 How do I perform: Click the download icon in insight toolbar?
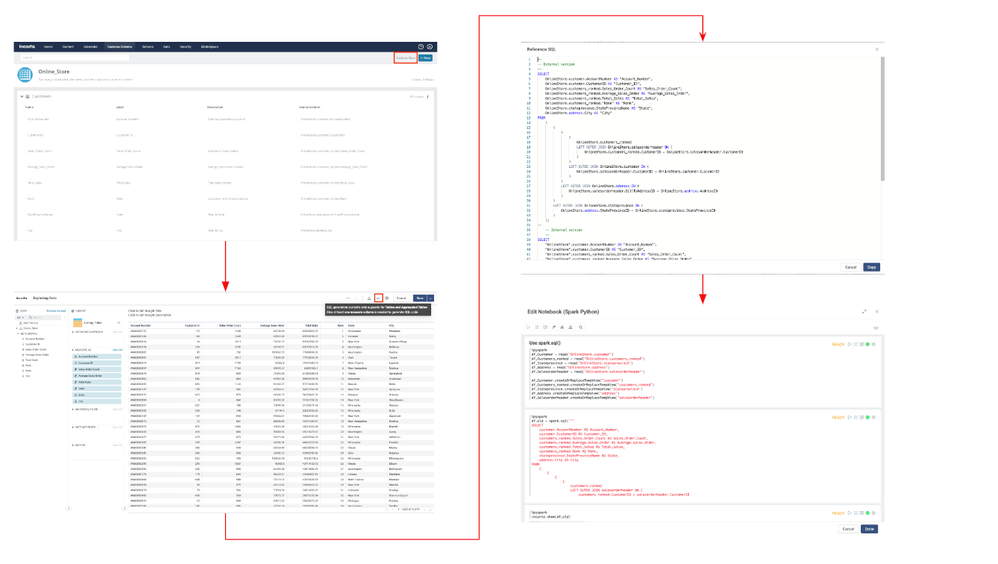[370, 298]
